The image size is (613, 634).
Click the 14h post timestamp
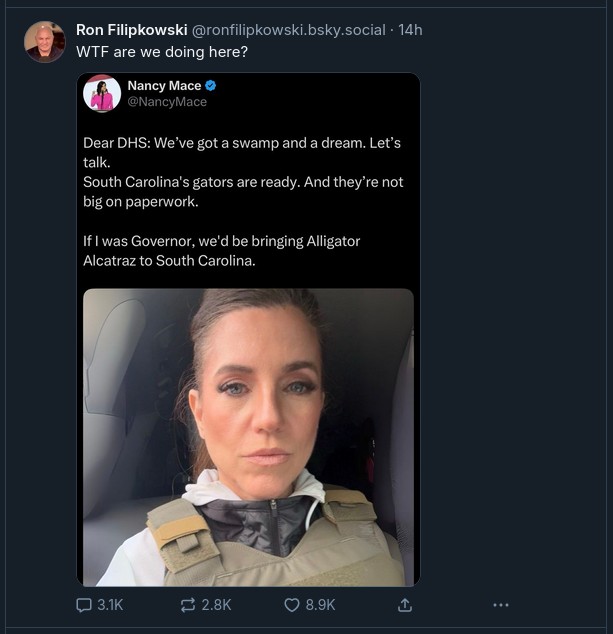[x=410, y=30]
